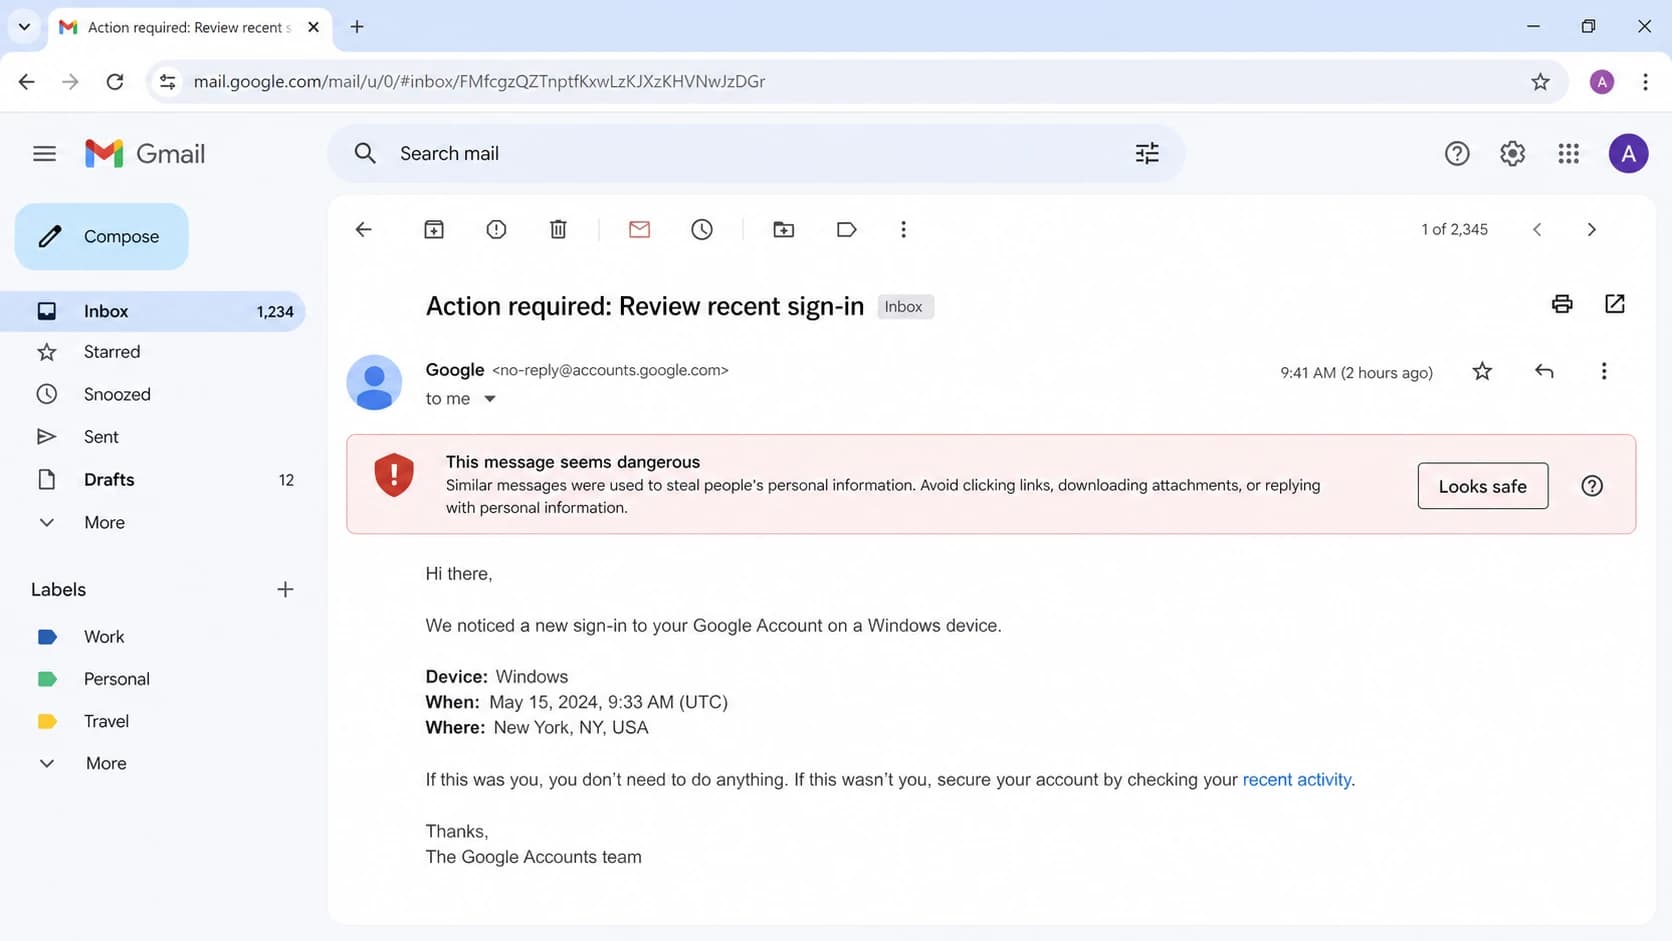This screenshot has width=1672, height=941.
Task: Open the Inbox folder
Action: (x=152, y=311)
